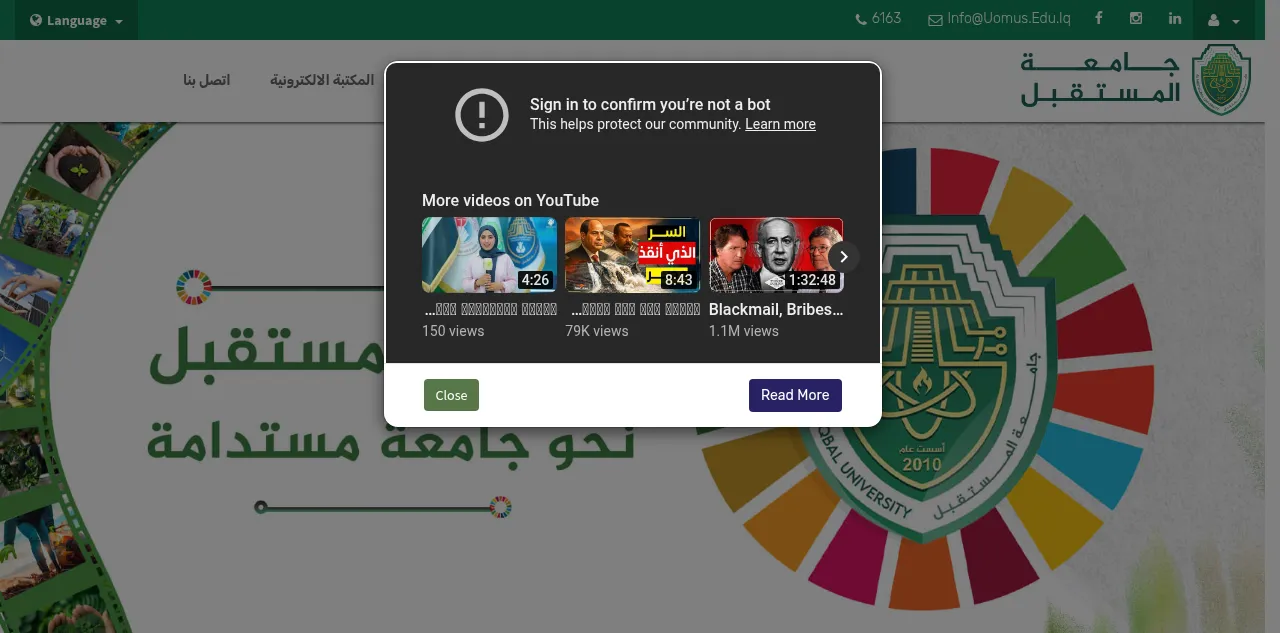Open the 8:43 video thumbnail

pos(632,255)
